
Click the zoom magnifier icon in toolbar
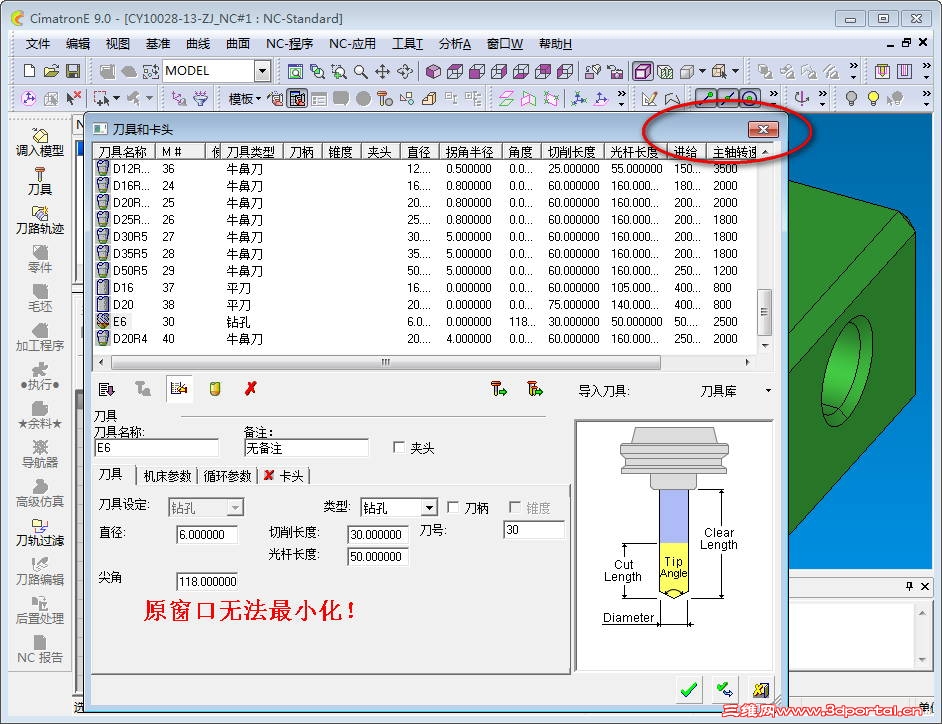[x=360, y=71]
